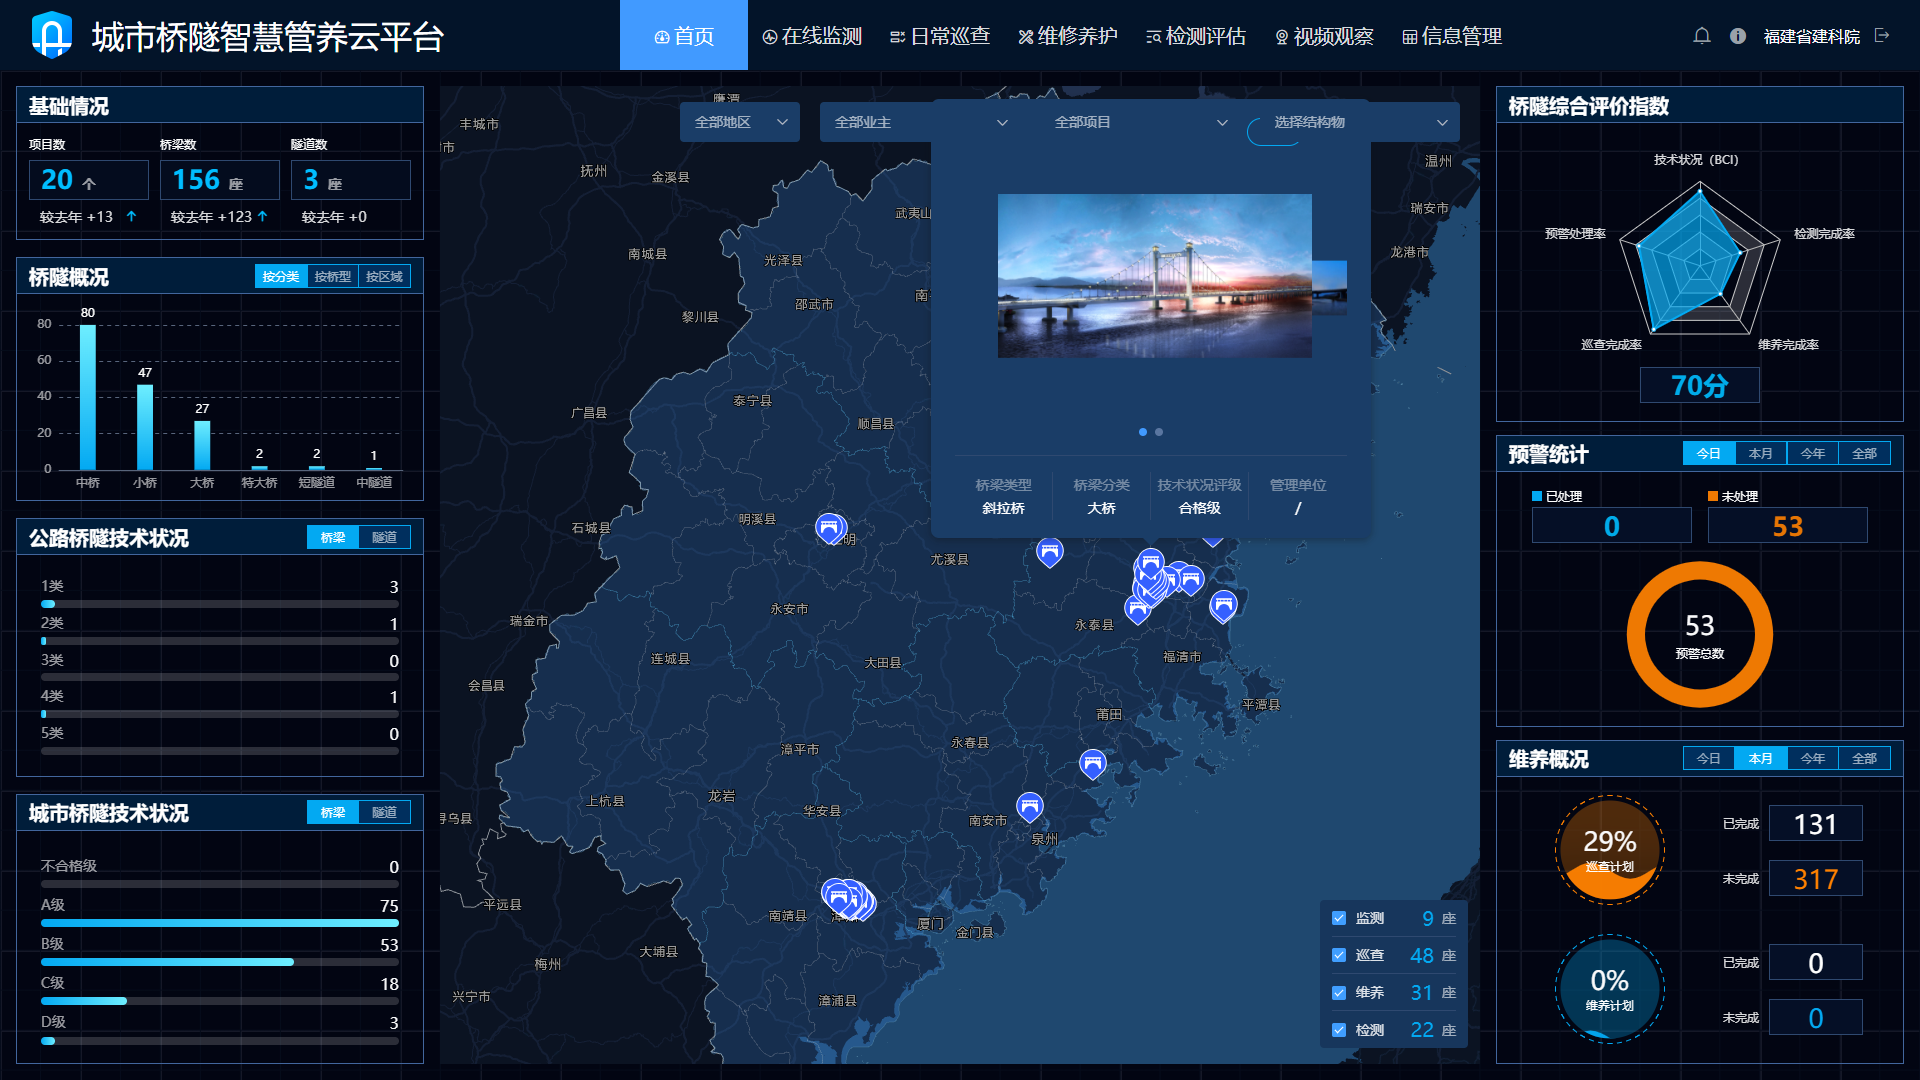This screenshot has width=1920, height=1080.
Task: Click the bridge marker near 明溪县
Action: 828,527
